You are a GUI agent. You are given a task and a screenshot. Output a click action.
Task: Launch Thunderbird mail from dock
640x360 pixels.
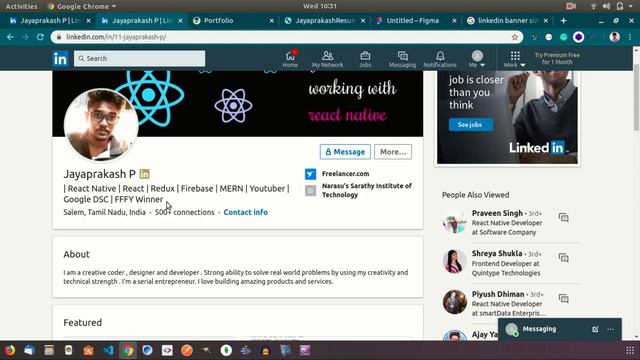[x=29, y=351]
